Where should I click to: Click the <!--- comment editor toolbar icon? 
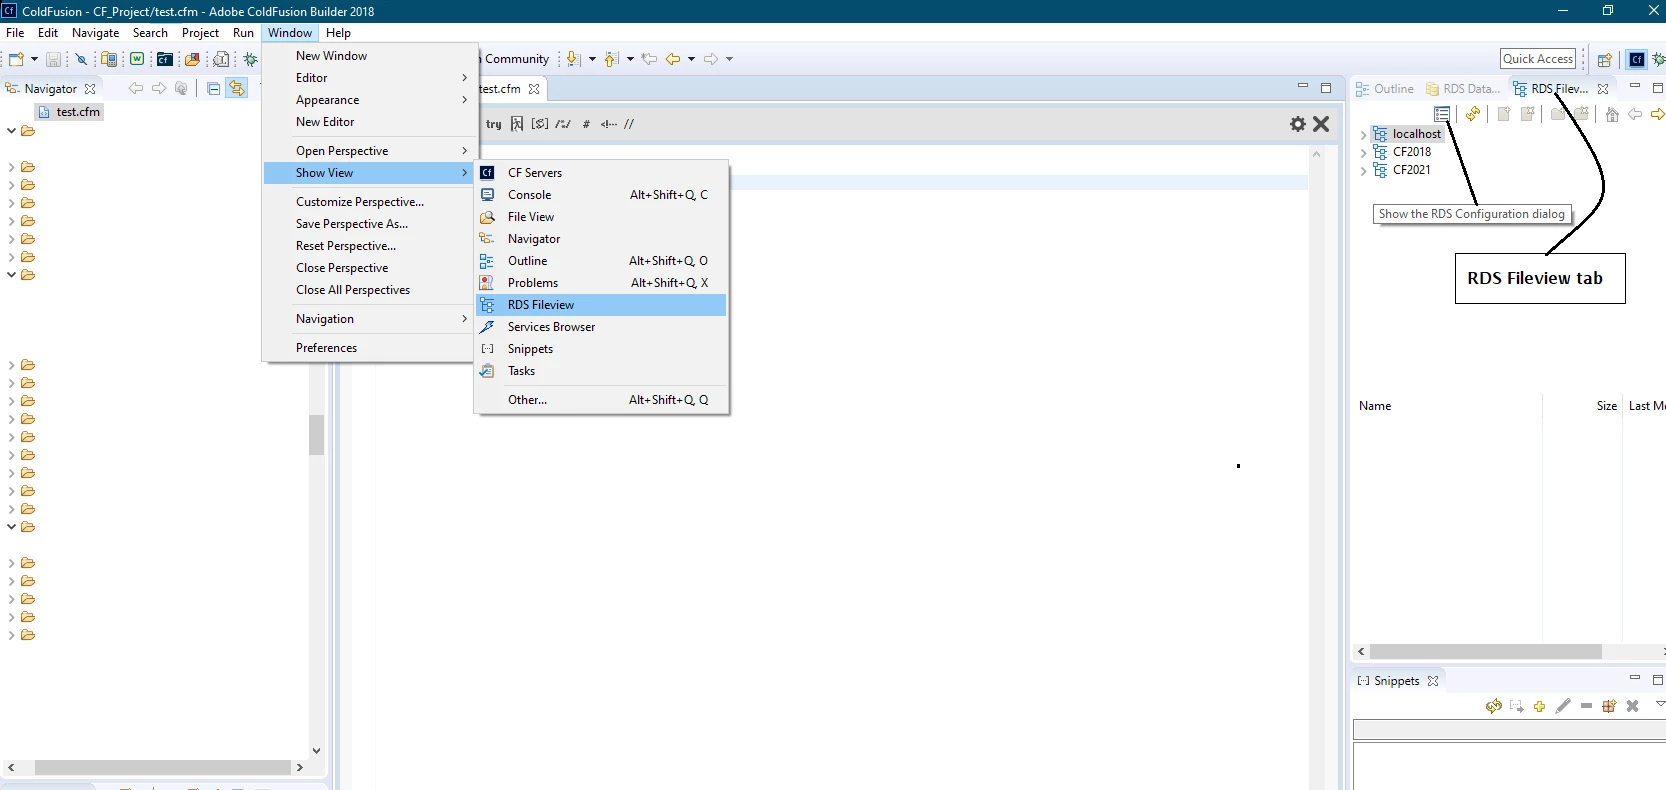coord(609,125)
